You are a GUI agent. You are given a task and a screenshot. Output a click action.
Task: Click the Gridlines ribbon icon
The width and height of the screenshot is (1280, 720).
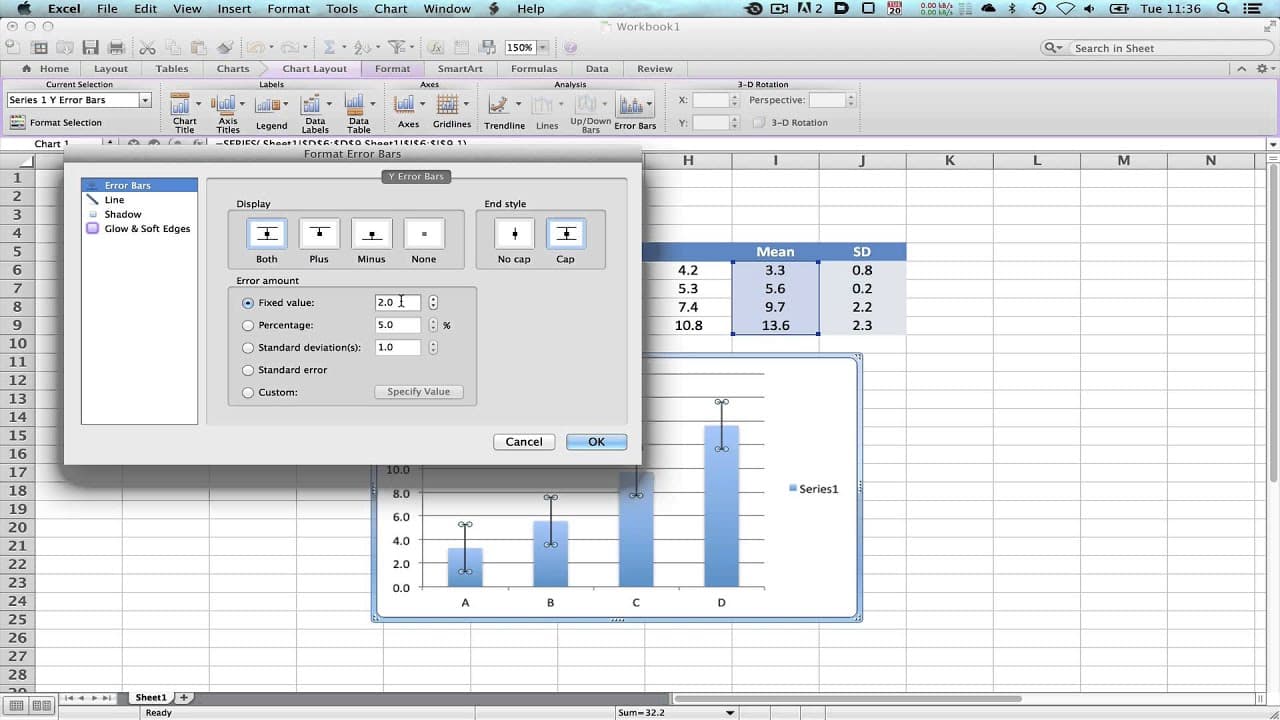(x=447, y=103)
